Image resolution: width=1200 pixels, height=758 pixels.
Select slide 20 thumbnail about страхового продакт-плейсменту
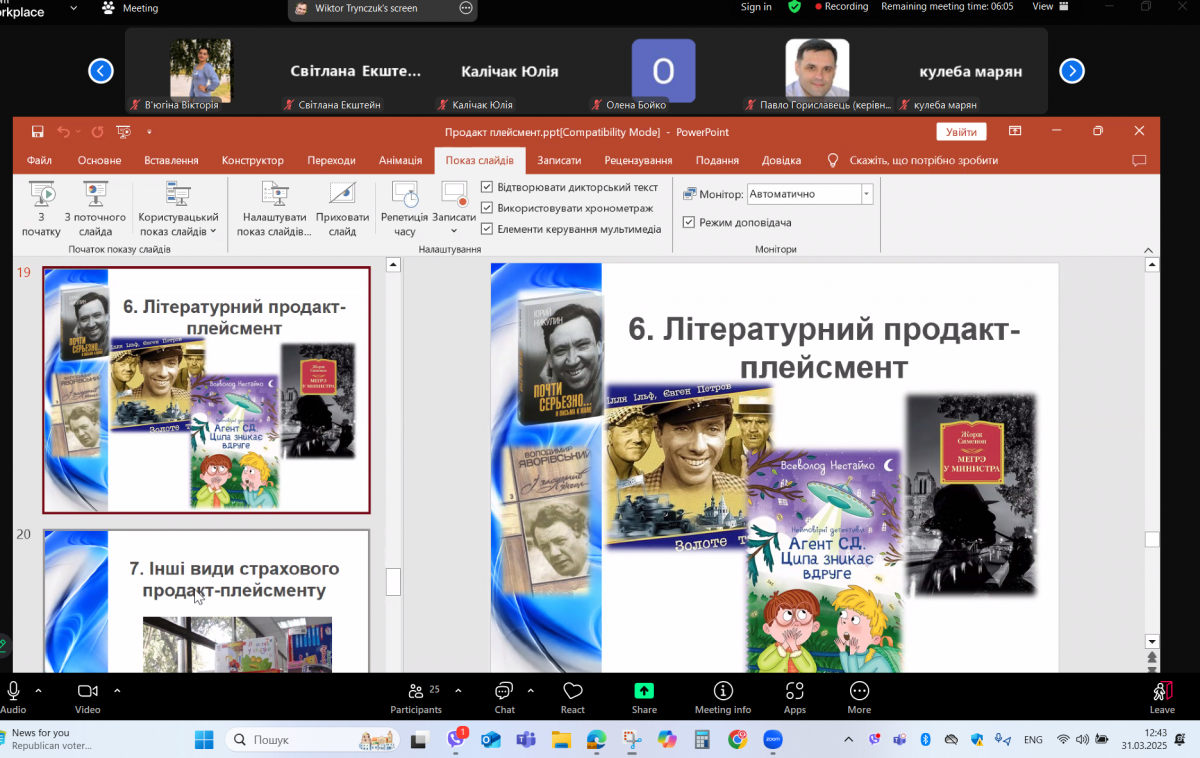point(206,601)
